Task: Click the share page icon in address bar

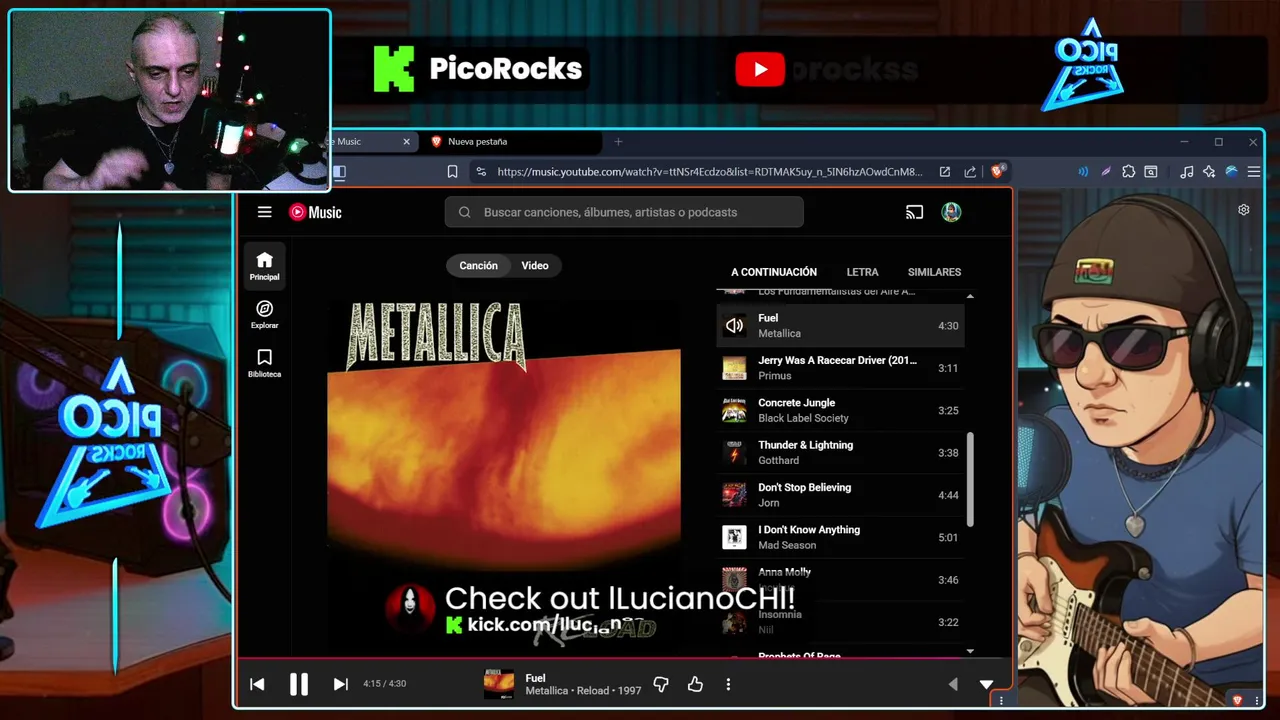Action: coord(970,172)
